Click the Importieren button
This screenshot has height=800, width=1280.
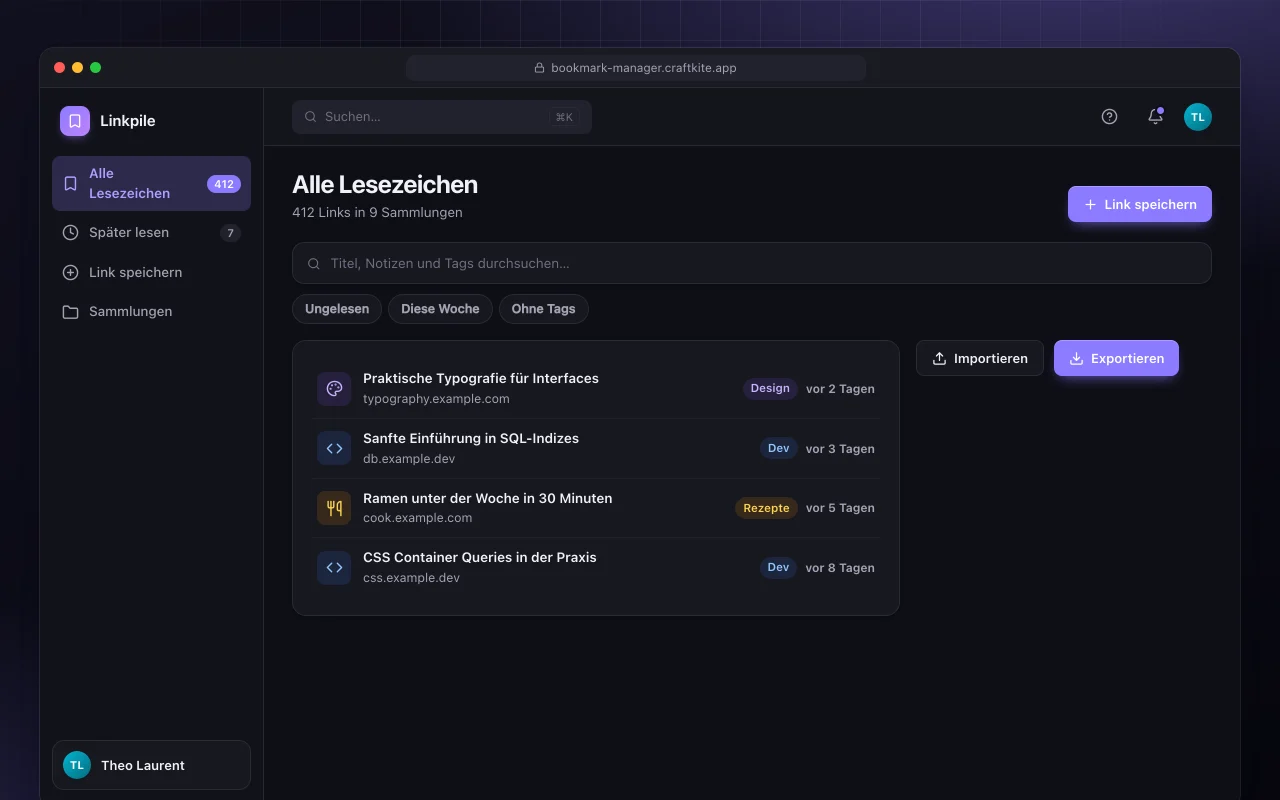point(980,358)
